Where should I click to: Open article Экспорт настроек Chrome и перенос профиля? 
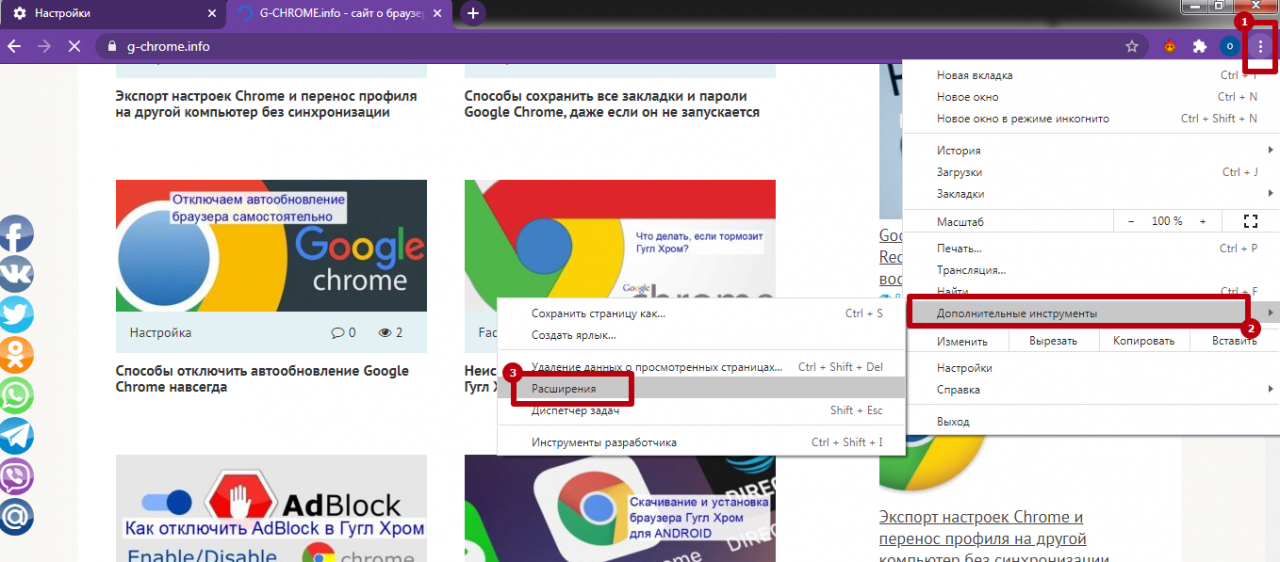pos(266,104)
